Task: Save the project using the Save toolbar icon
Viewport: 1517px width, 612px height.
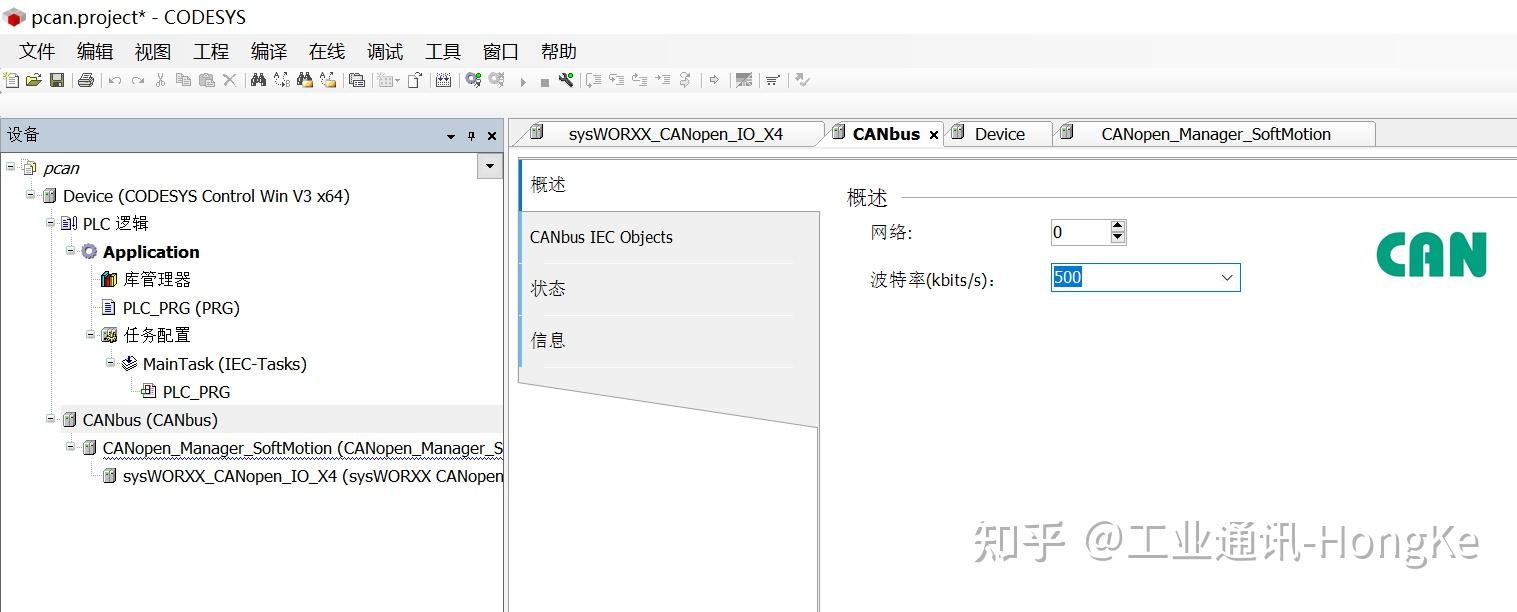Action: pyautogui.click(x=57, y=80)
